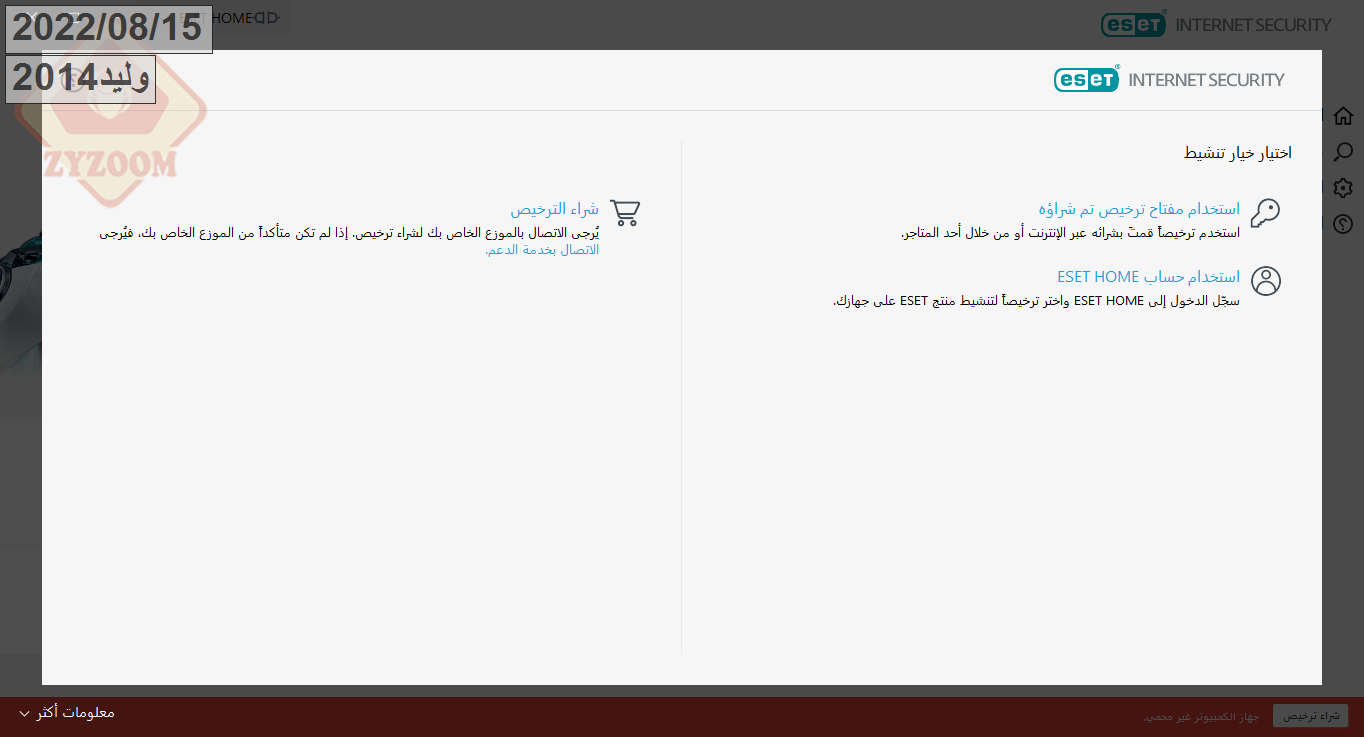Open the شراء الترخيص link
The width and height of the screenshot is (1364, 737).
[x=555, y=209]
